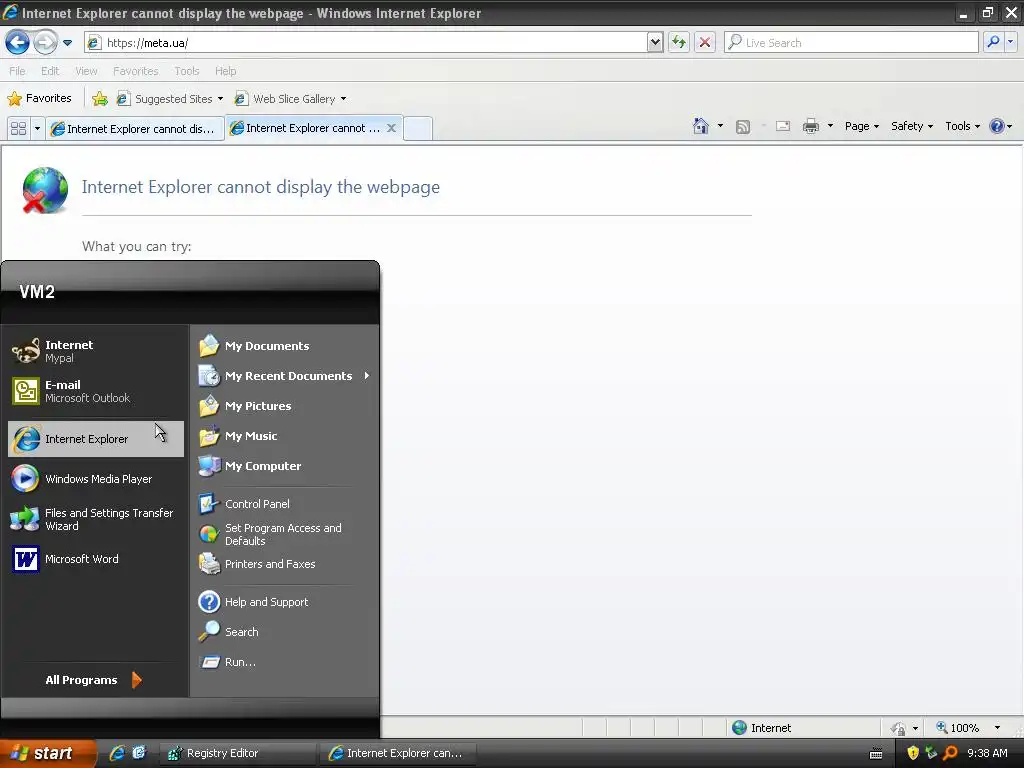Expand the Print options dropdown arrow

pyautogui.click(x=830, y=126)
